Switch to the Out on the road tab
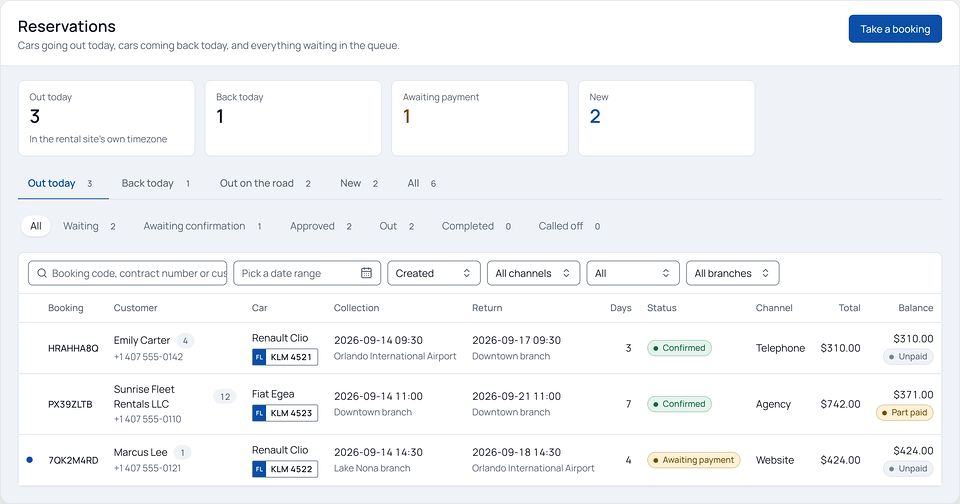 [266, 184]
